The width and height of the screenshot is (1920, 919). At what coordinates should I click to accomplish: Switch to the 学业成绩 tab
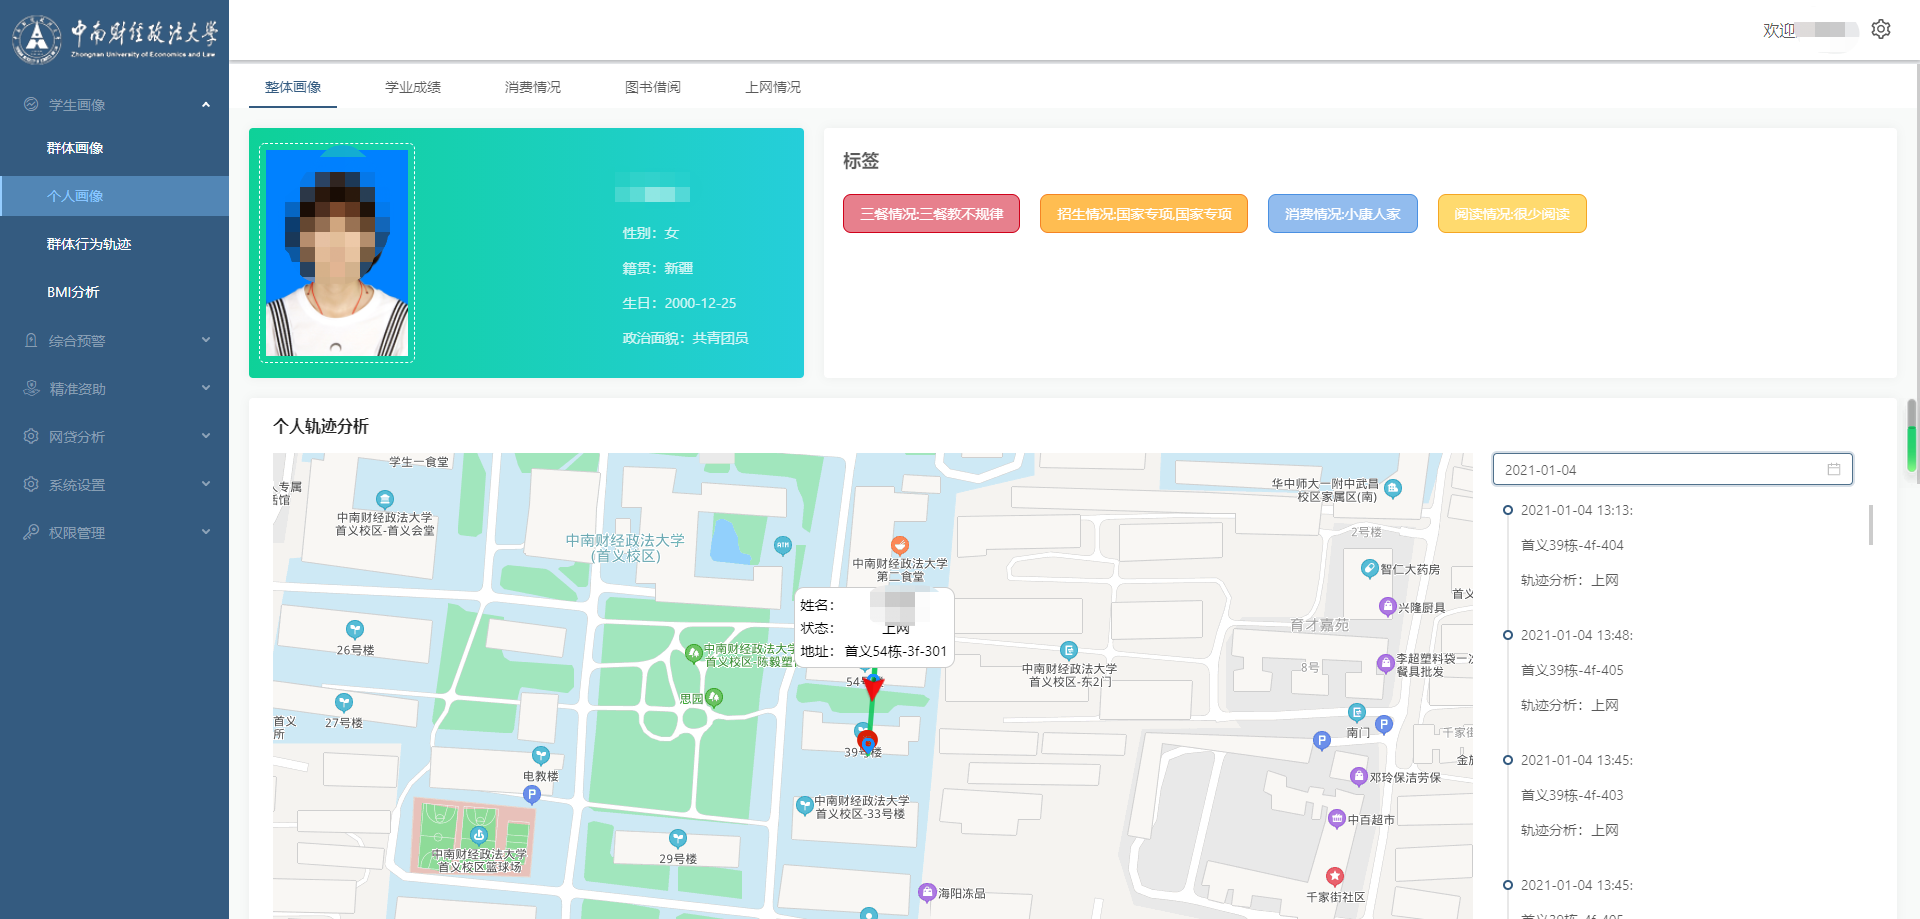tap(412, 87)
